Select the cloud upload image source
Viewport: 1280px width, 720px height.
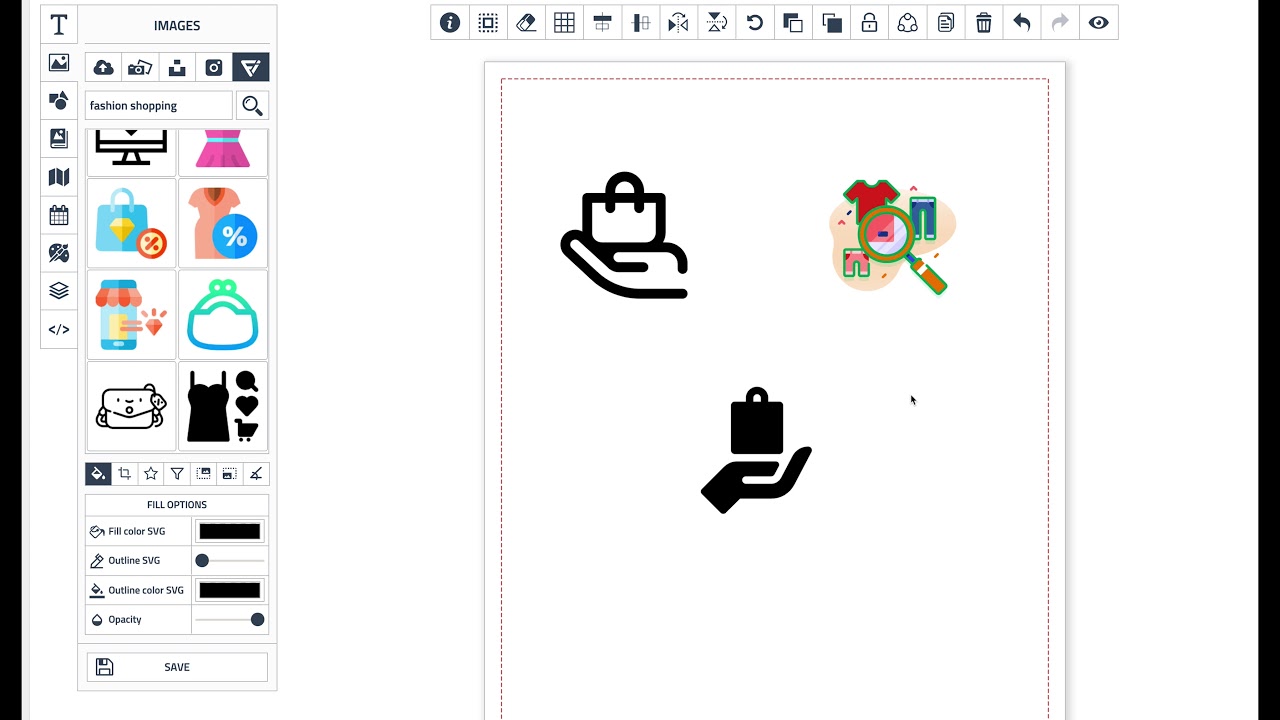pos(103,67)
